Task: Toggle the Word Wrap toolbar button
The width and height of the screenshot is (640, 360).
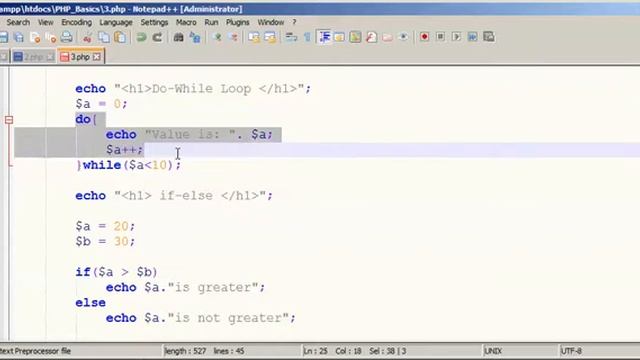Action: pyautogui.click(x=291, y=38)
